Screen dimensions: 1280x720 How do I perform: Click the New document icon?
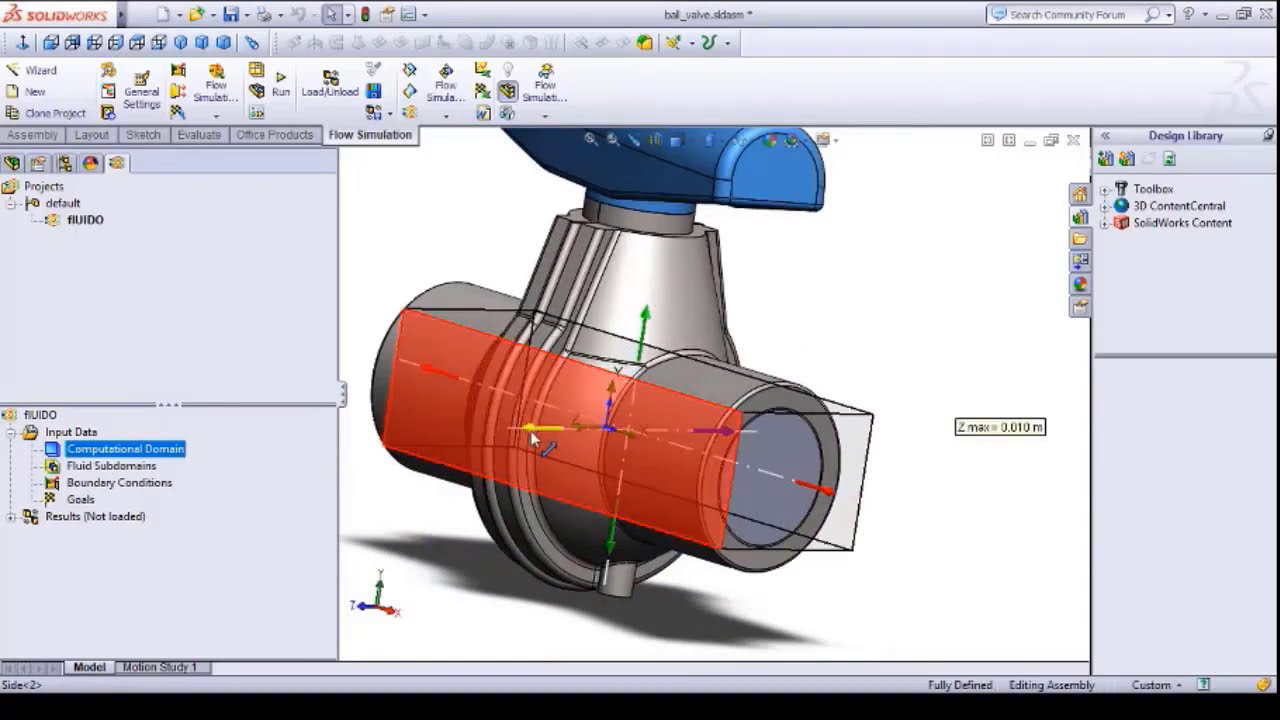click(x=163, y=14)
